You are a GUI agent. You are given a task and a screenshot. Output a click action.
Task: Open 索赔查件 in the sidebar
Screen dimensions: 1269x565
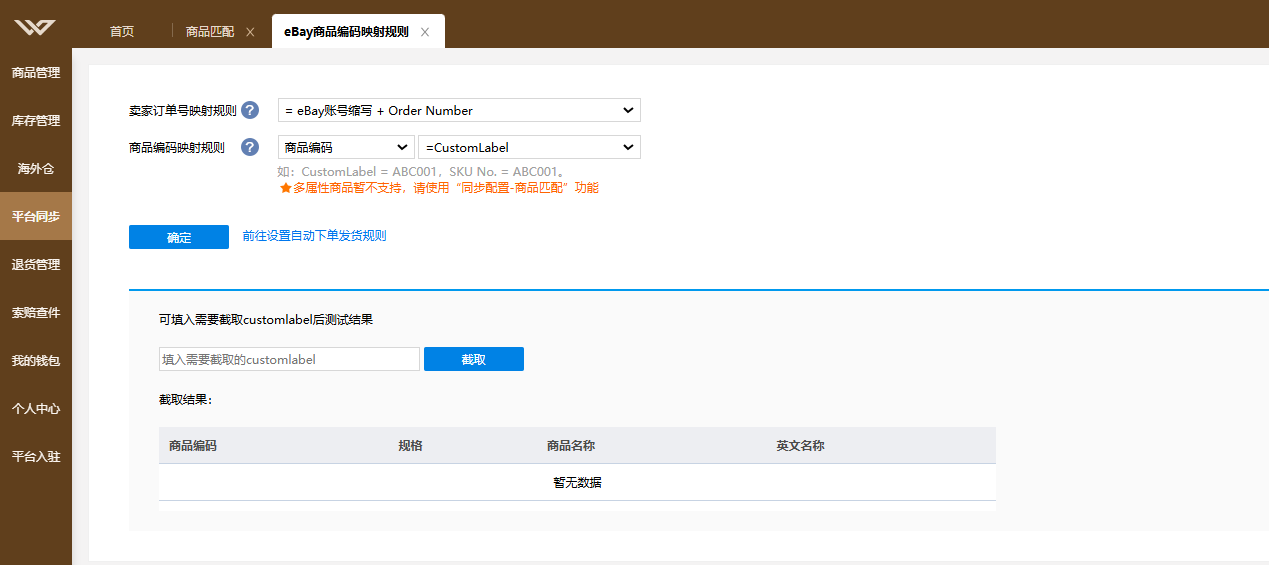(36, 312)
